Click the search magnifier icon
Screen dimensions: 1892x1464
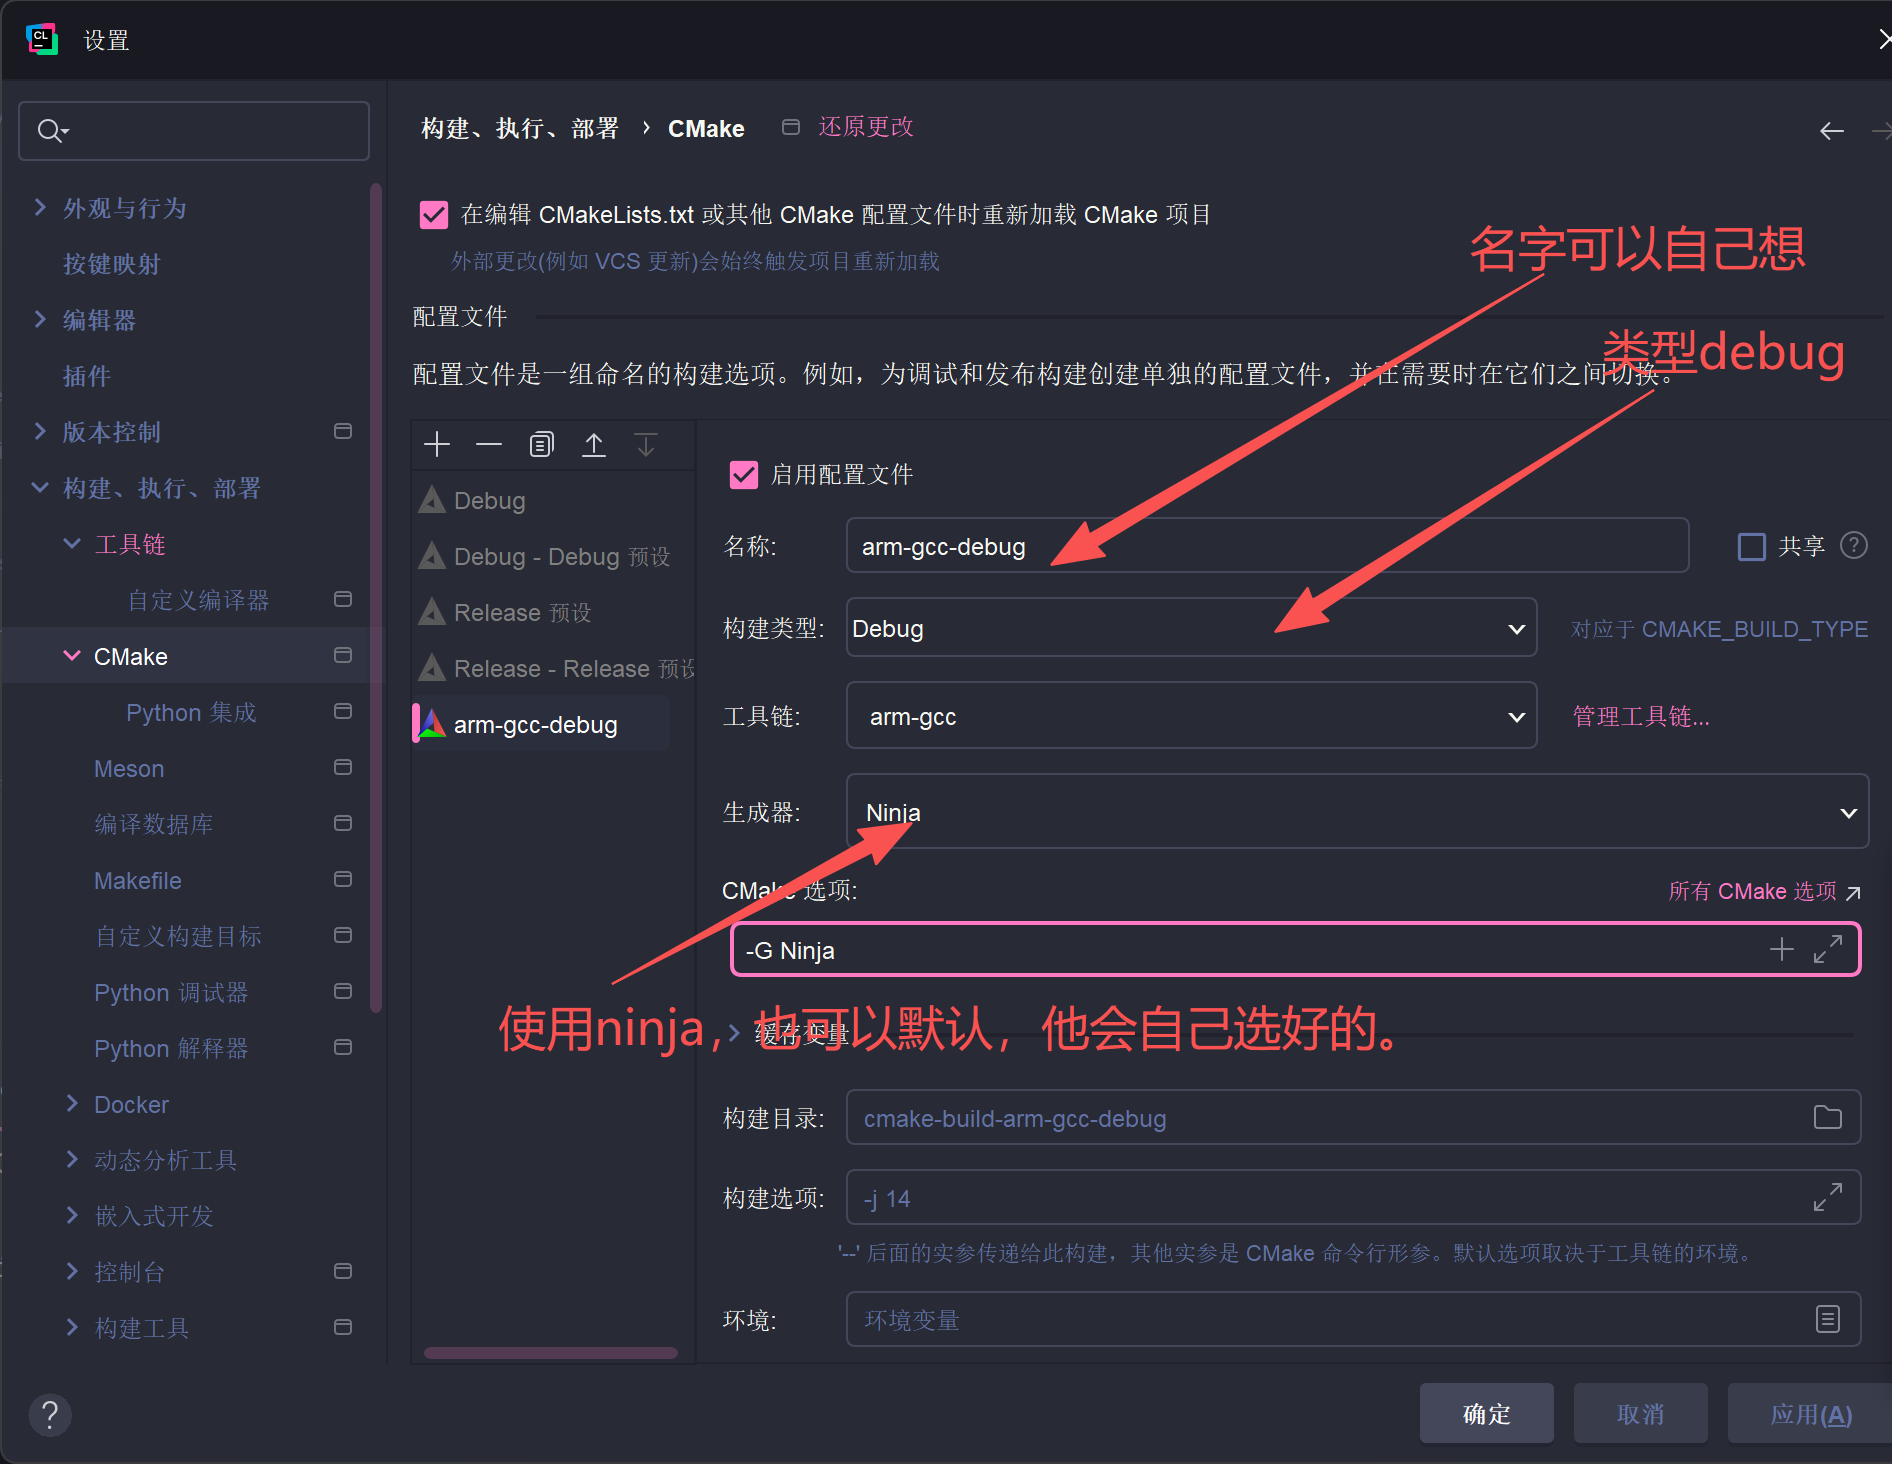(51, 131)
